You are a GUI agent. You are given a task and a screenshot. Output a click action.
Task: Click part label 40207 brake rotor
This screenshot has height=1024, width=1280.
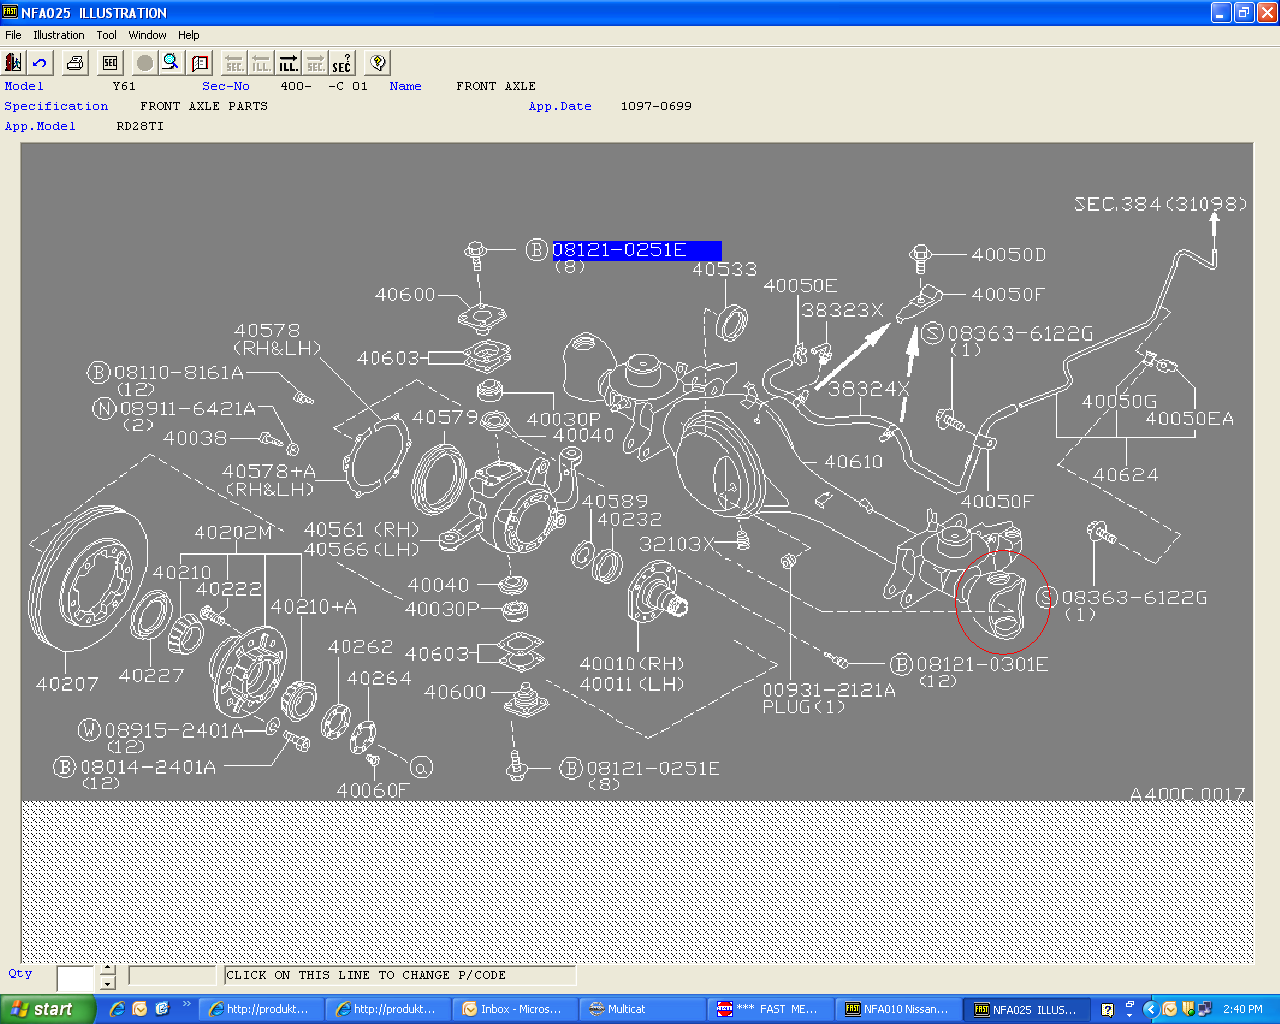[67, 684]
